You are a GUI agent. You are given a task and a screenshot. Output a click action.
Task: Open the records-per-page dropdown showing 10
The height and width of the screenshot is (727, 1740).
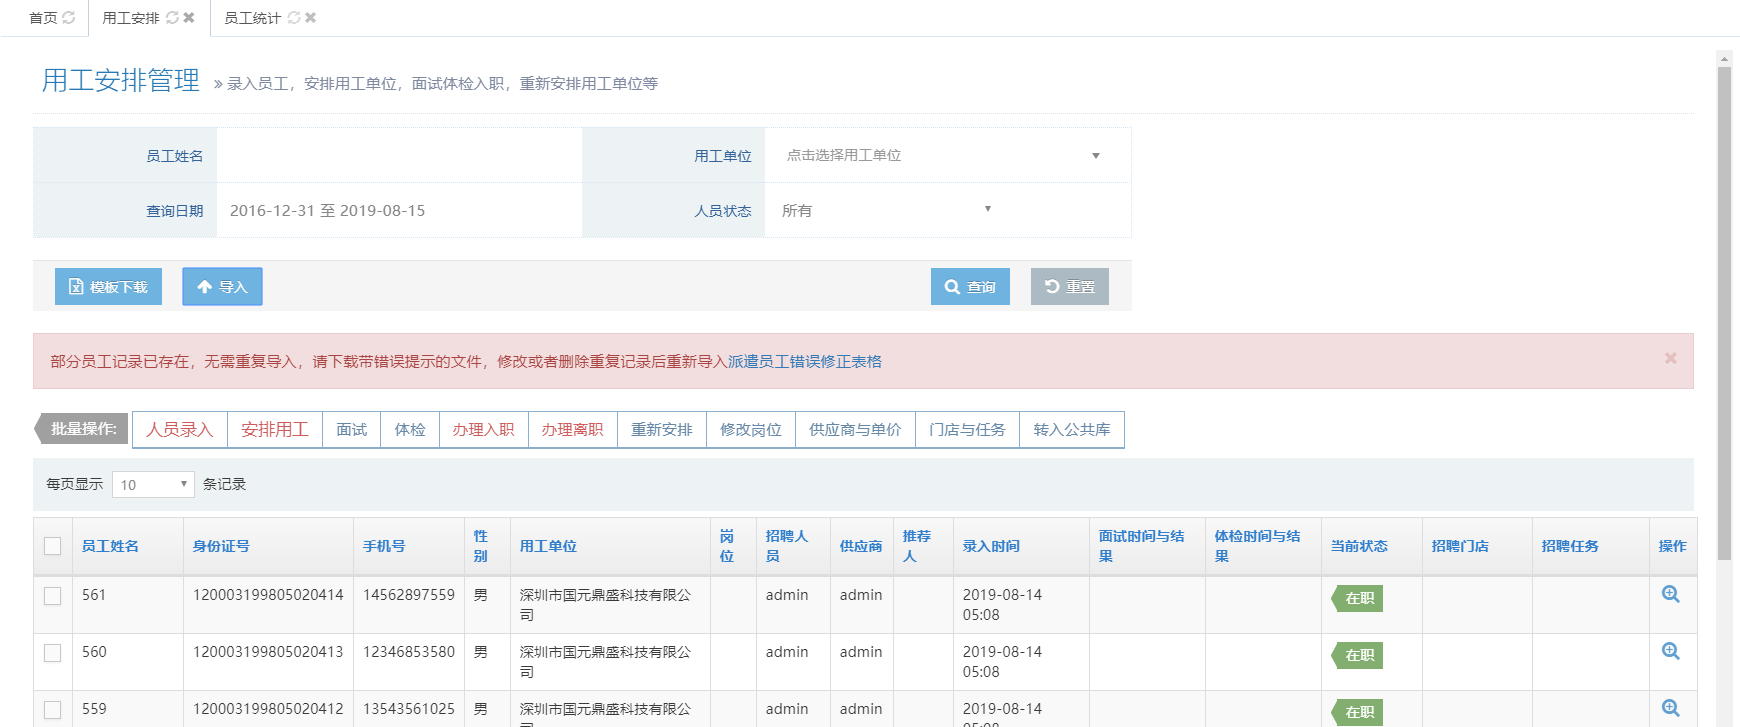(153, 485)
